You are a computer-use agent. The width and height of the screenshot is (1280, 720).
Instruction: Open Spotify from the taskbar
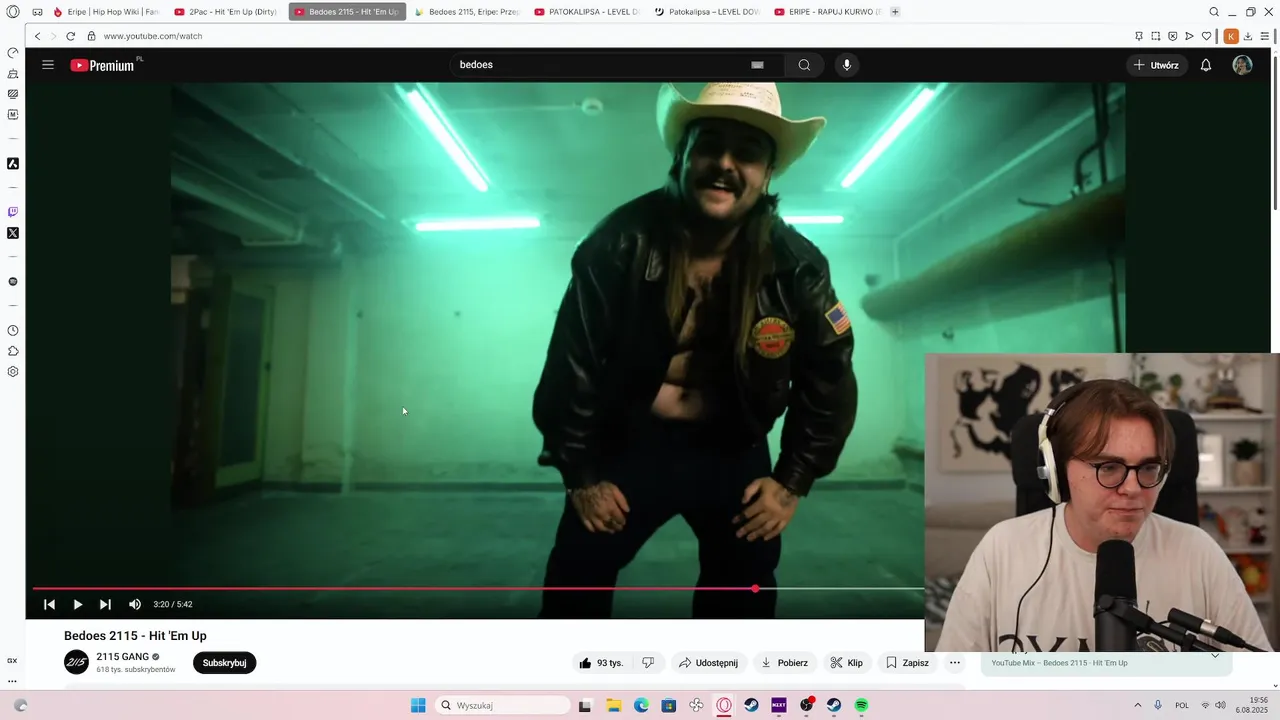click(x=861, y=705)
